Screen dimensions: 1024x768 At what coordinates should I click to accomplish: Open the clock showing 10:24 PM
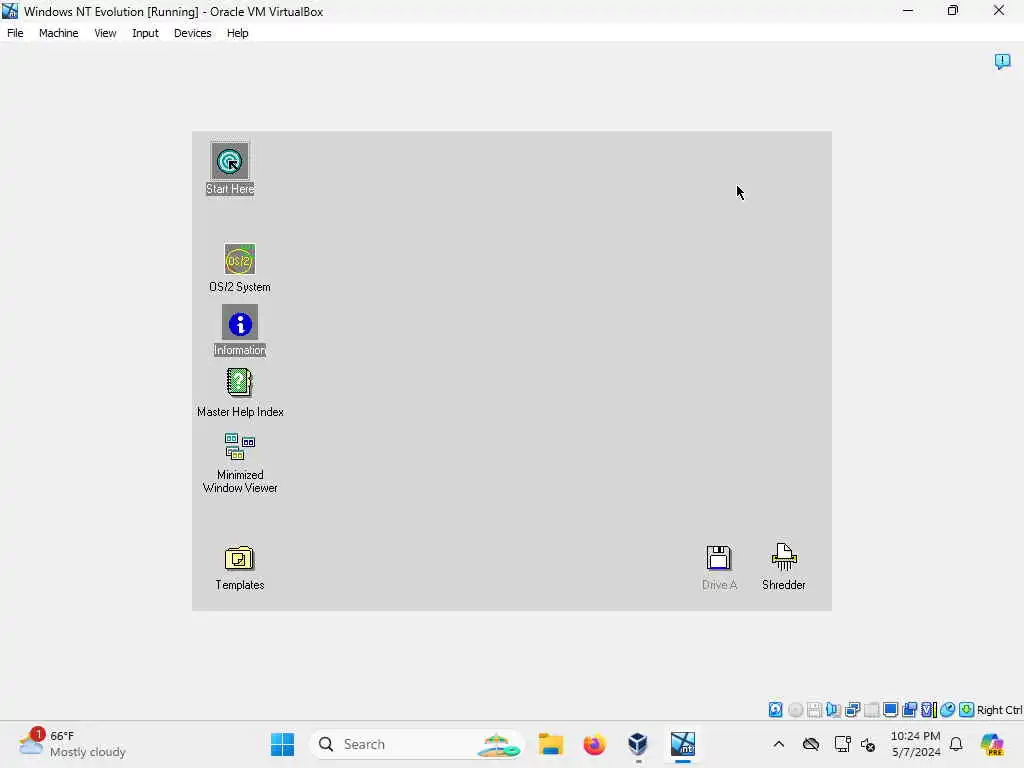tap(916, 744)
